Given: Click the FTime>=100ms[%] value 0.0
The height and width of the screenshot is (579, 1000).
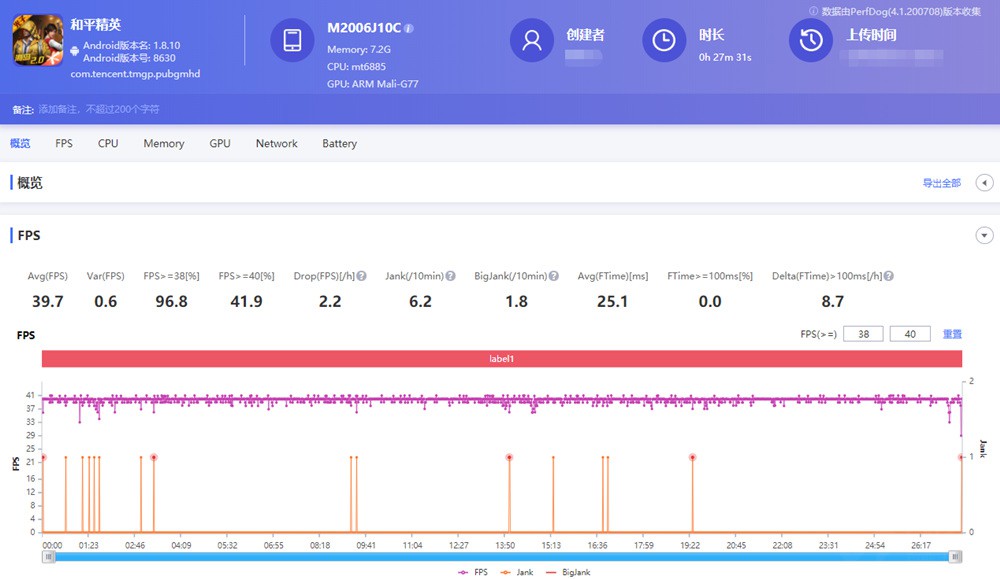Looking at the screenshot, I should coord(710,302).
